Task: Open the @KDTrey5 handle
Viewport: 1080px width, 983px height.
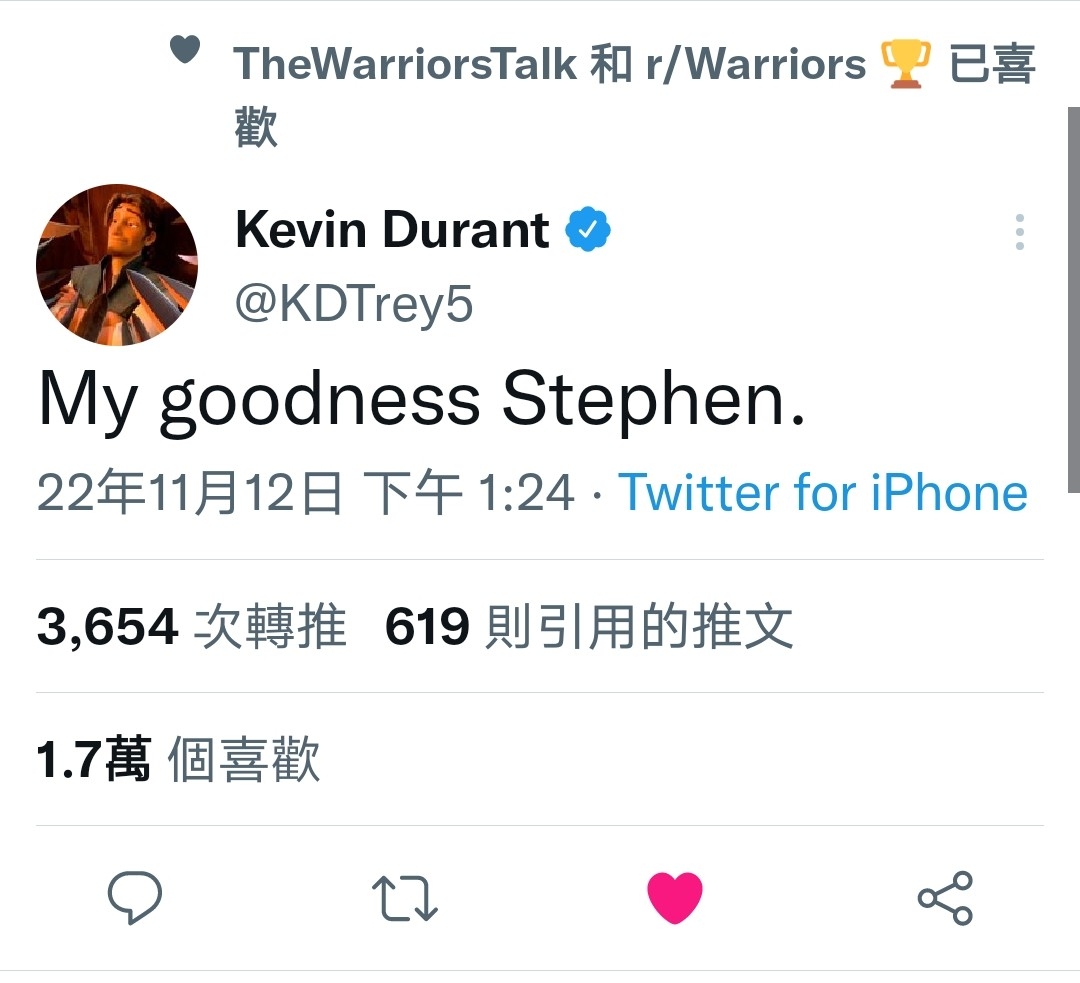Action: [354, 303]
